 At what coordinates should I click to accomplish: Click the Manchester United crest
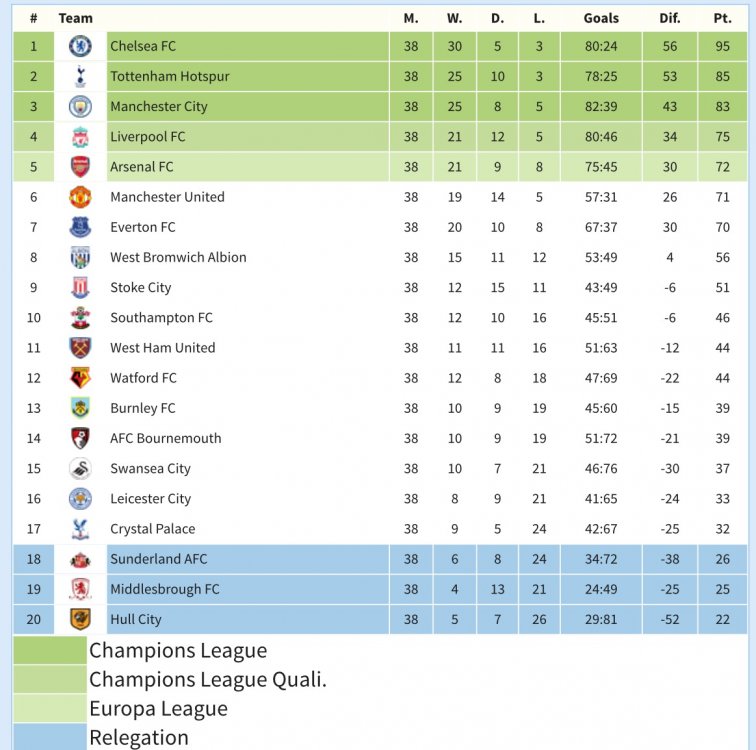(x=81, y=197)
